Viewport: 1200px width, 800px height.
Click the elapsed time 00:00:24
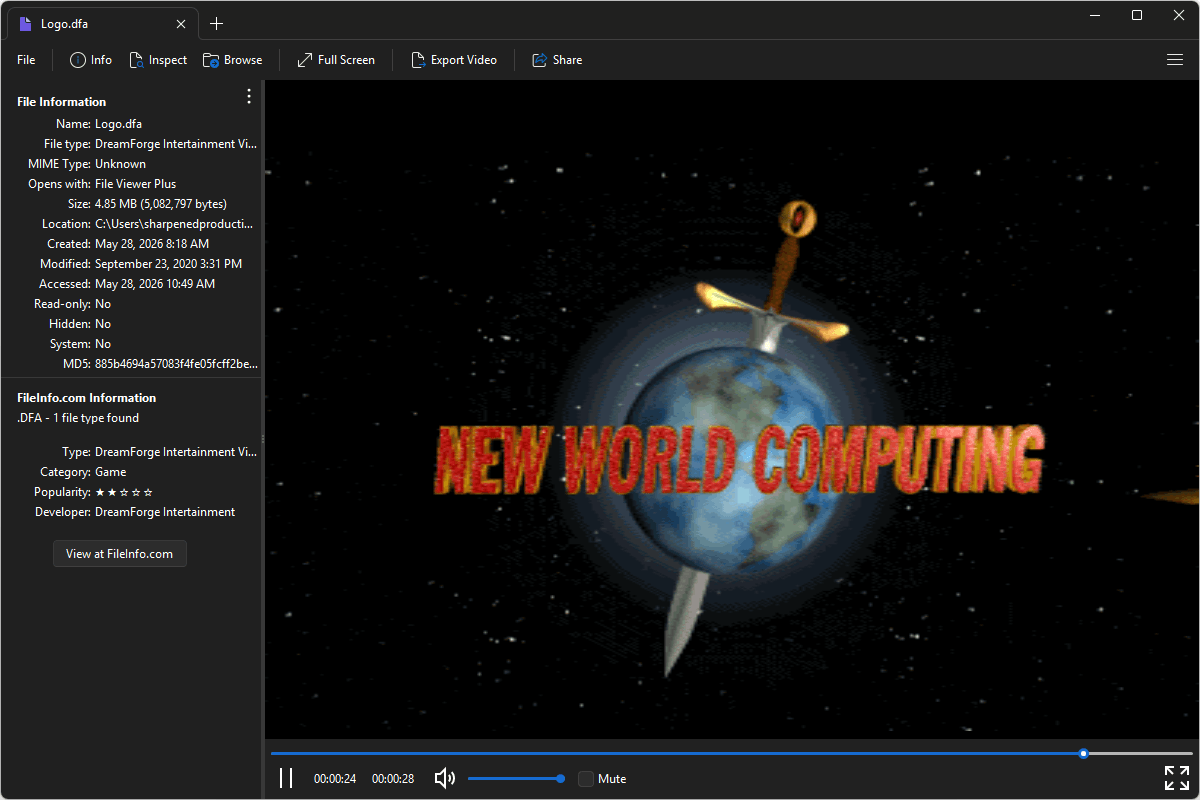coord(335,779)
